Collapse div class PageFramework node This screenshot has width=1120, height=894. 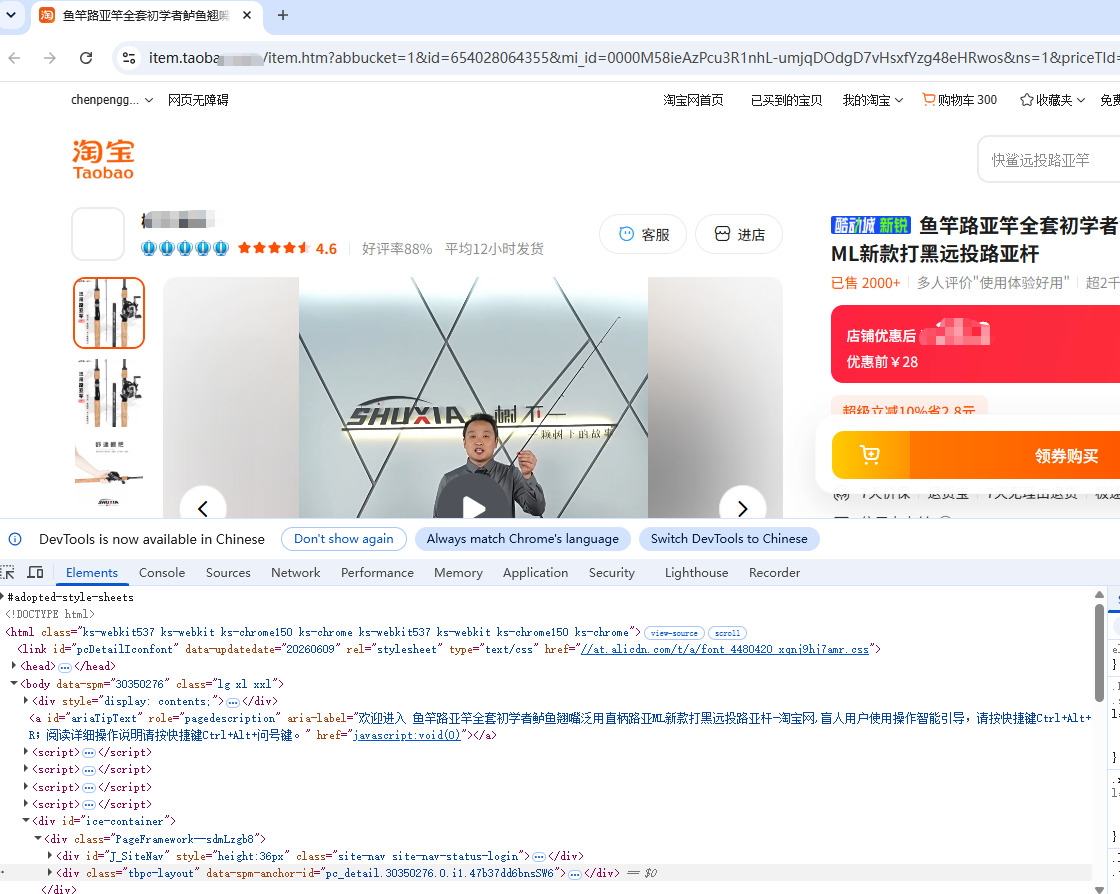pos(39,838)
